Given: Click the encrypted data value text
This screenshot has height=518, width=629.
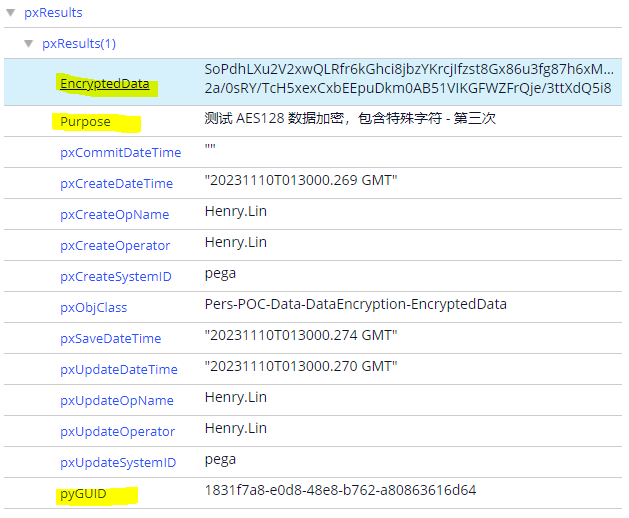Looking at the screenshot, I should click(x=408, y=78).
